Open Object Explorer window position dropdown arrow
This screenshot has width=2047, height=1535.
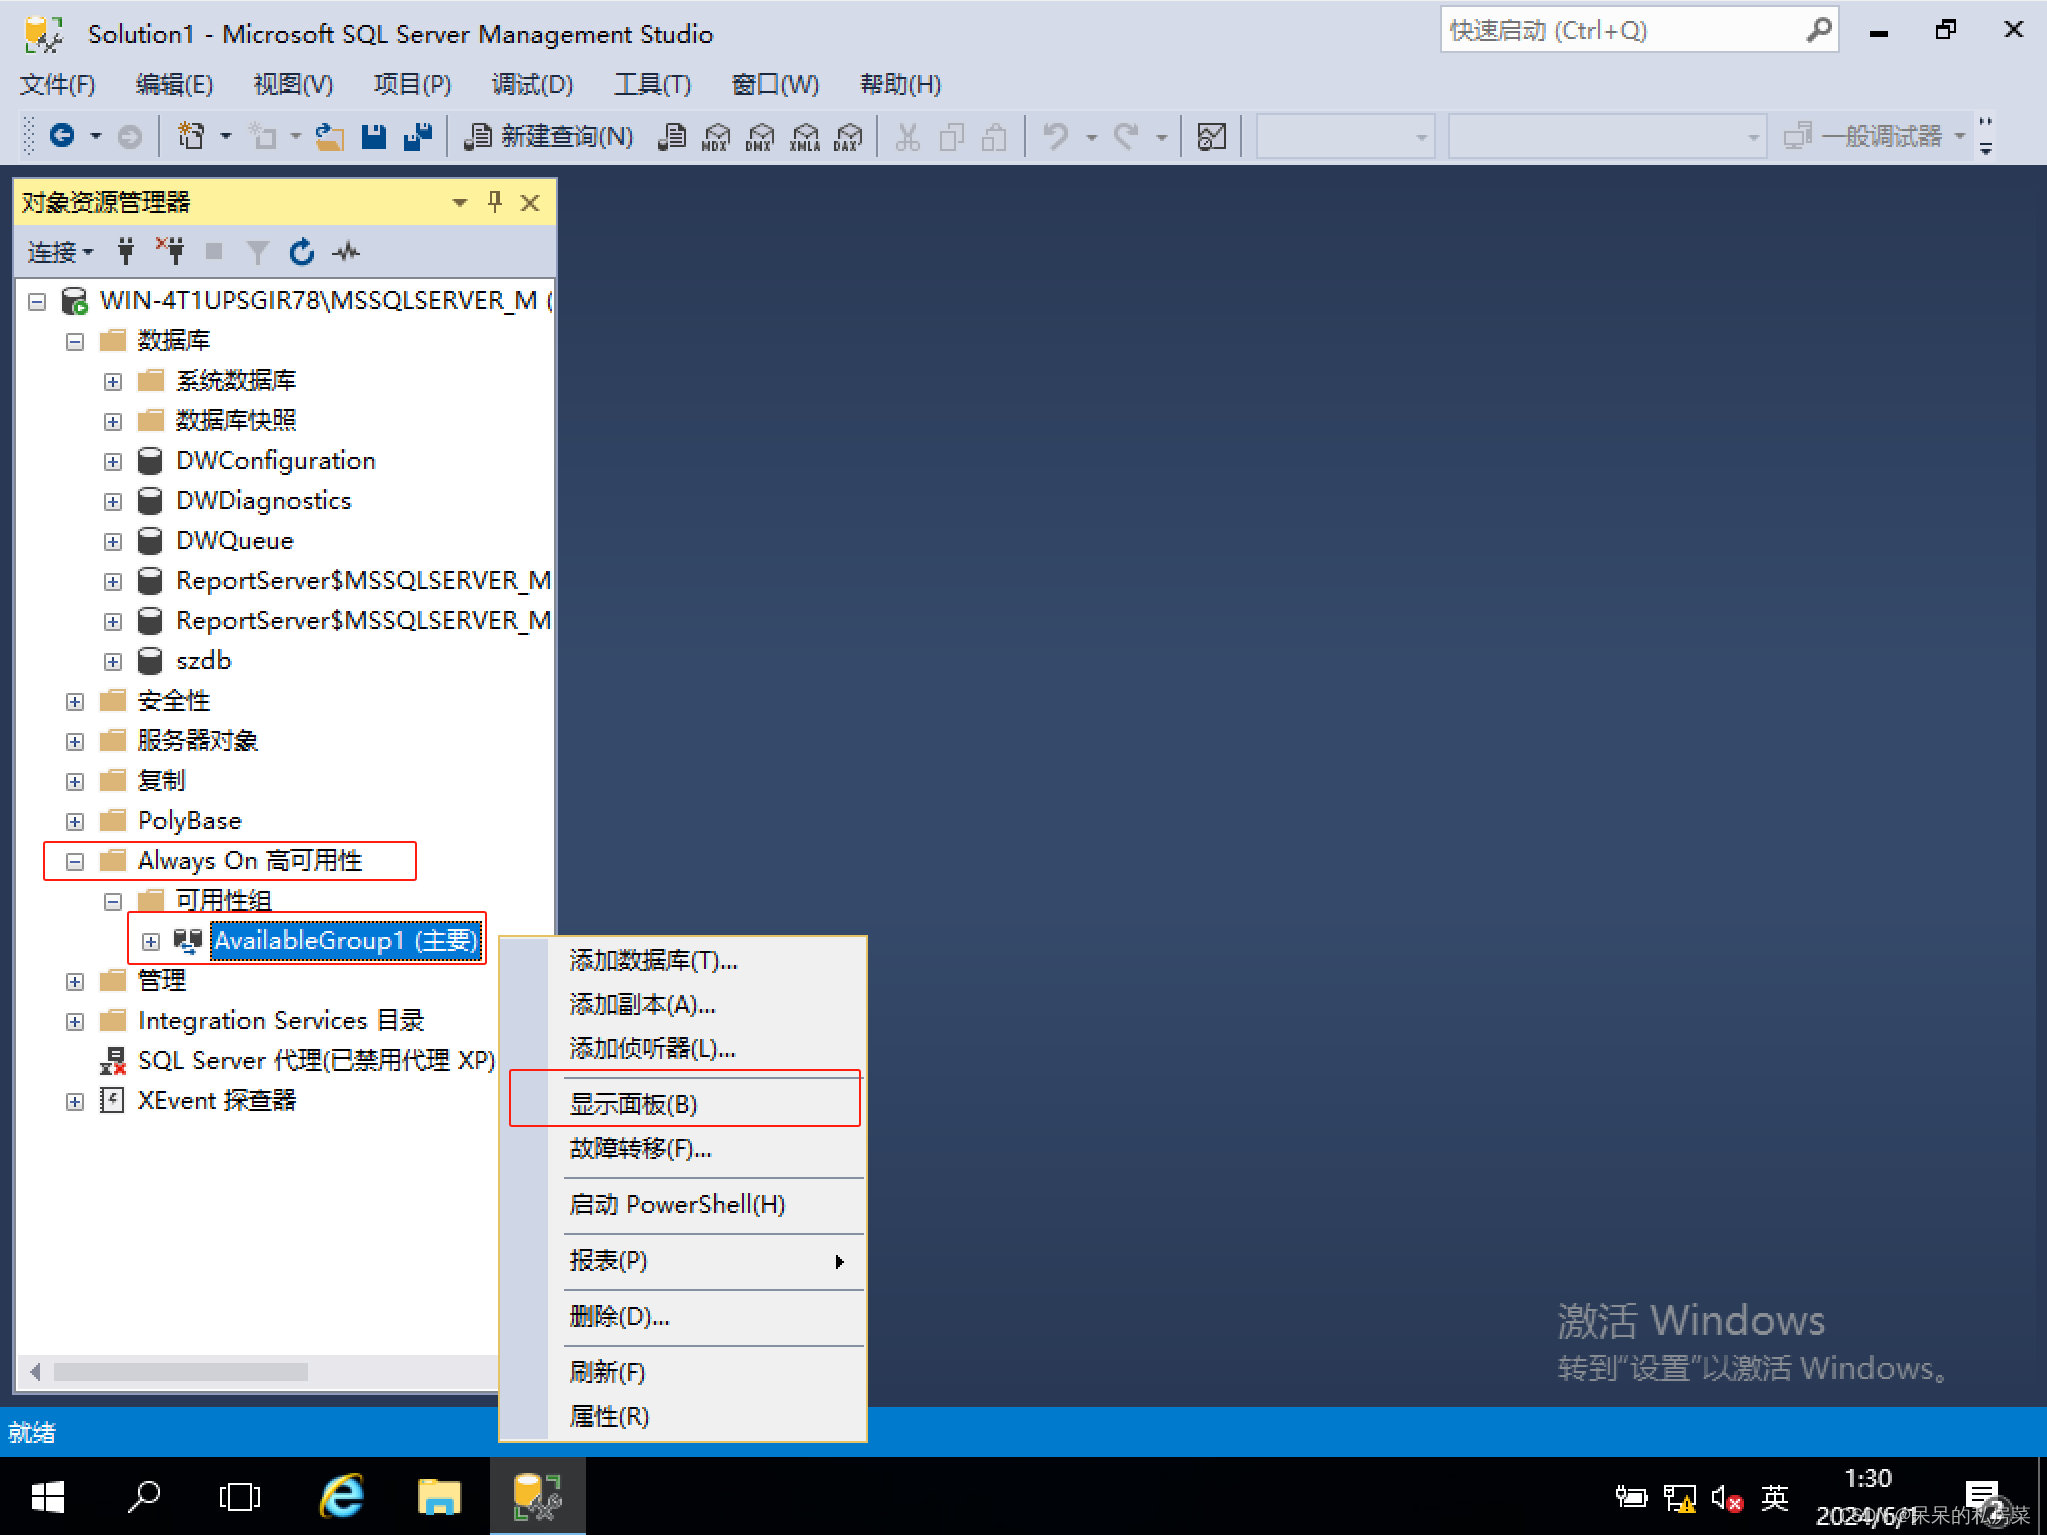coord(459,203)
